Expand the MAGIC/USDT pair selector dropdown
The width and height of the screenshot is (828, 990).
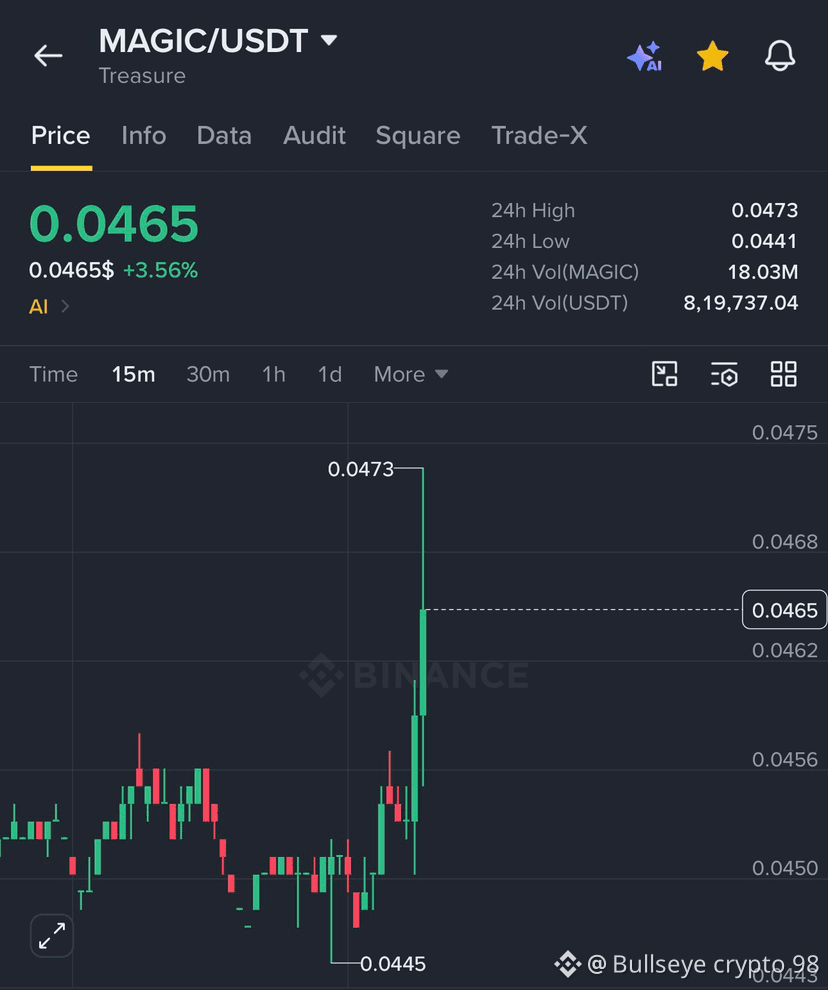pyautogui.click(x=329, y=40)
